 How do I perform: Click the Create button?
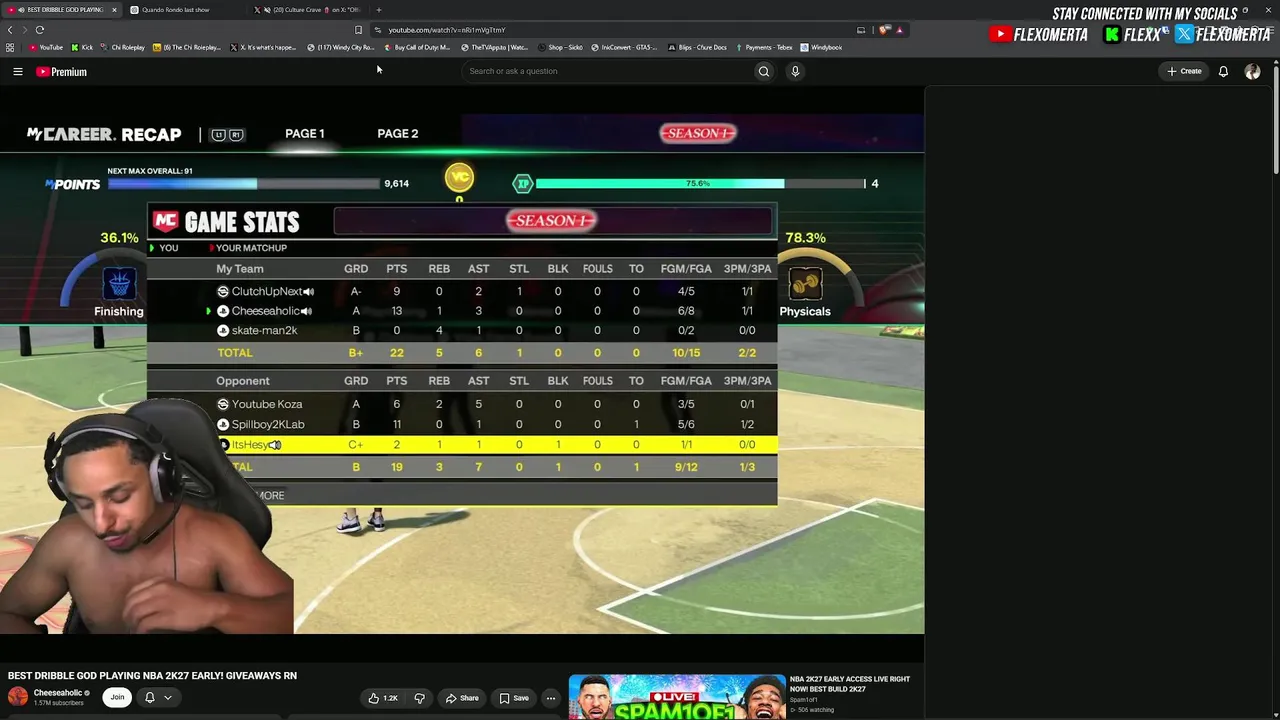pyautogui.click(x=1185, y=72)
